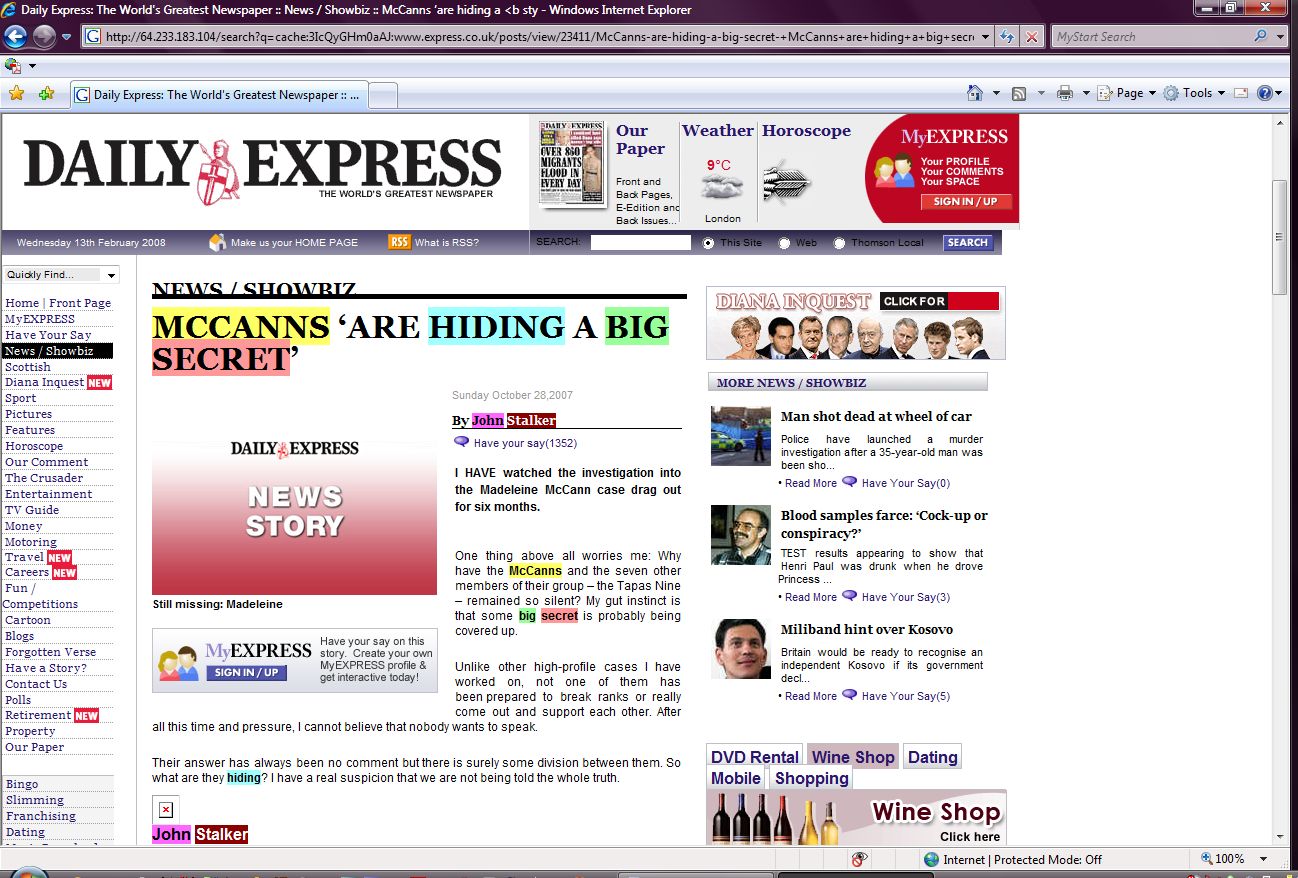Click the orange RSS badge icon
Image resolution: width=1298 pixels, height=878 pixels.
(x=399, y=242)
